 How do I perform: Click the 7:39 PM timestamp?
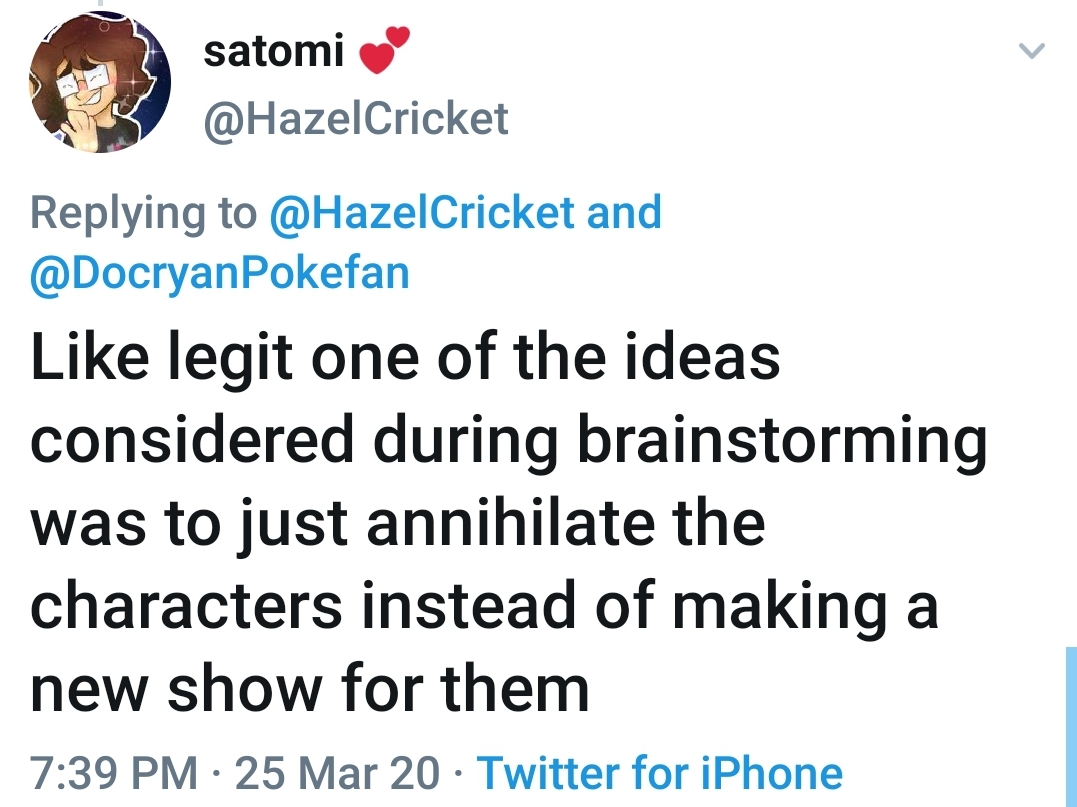pyautogui.click(x=114, y=772)
